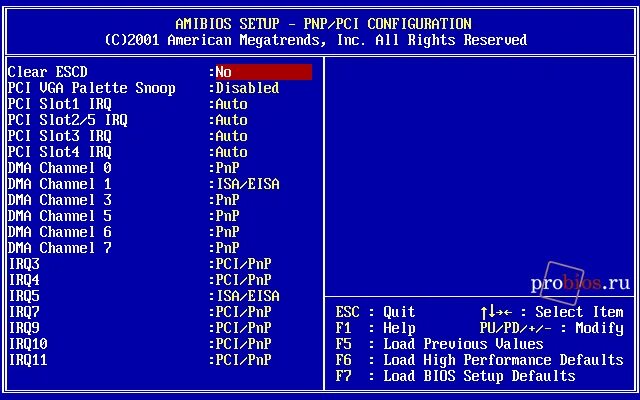640x400 pixels.
Task: Select PCI VGA Palette Snoop option
Action: (91, 88)
